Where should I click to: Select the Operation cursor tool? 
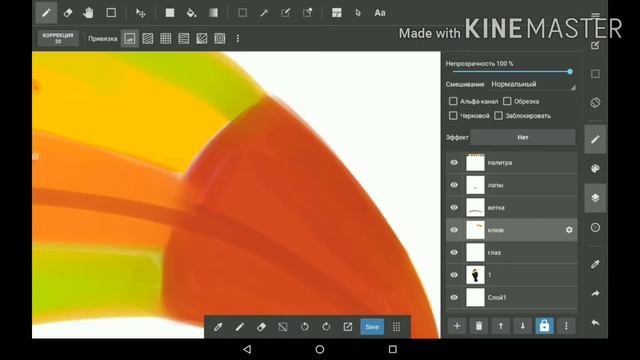pyautogui.click(x=358, y=13)
